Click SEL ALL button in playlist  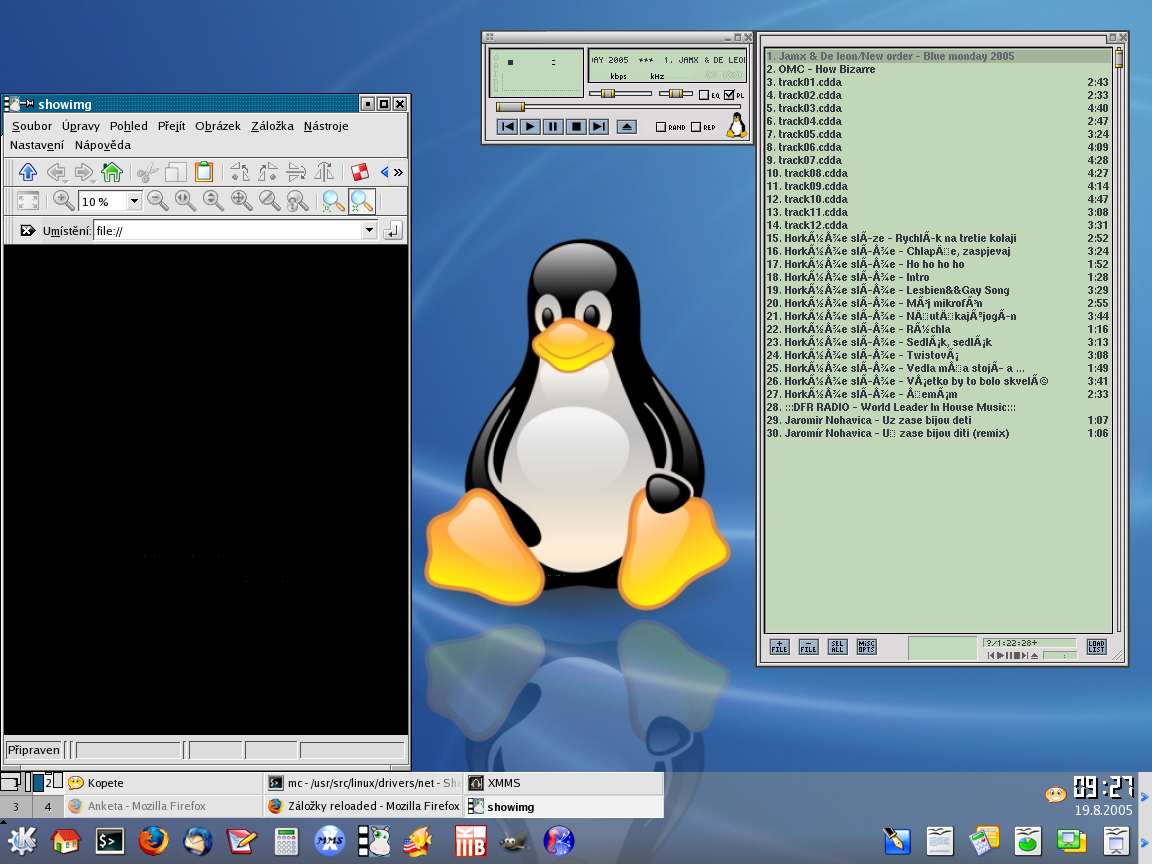[x=838, y=647]
